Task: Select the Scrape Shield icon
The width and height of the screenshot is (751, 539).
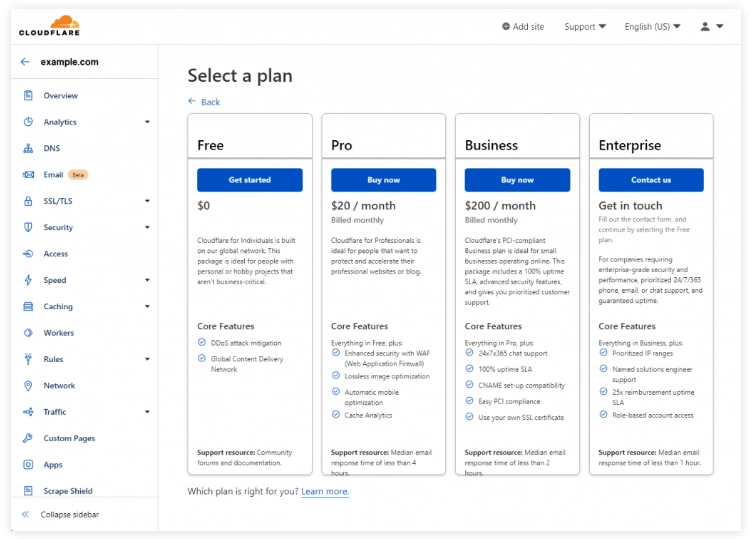Action: click(x=28, y=491)
